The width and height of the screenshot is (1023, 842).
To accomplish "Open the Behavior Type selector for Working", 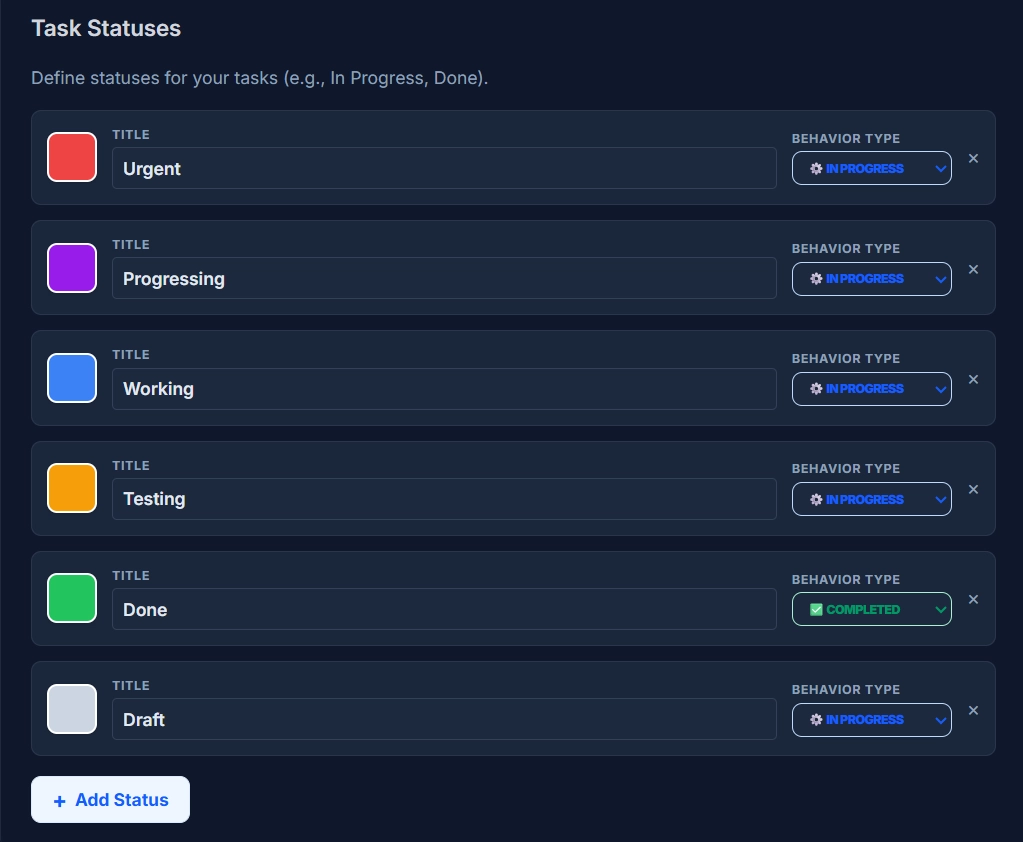I will tap(871, 389).
